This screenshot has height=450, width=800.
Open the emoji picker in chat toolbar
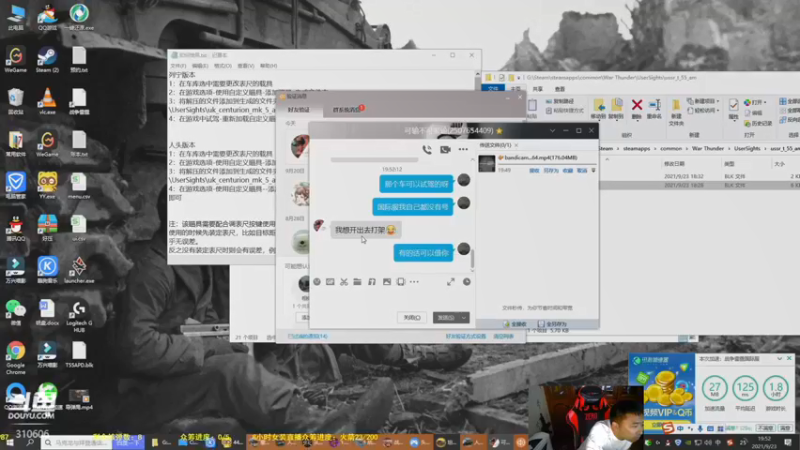coord(317,282)
